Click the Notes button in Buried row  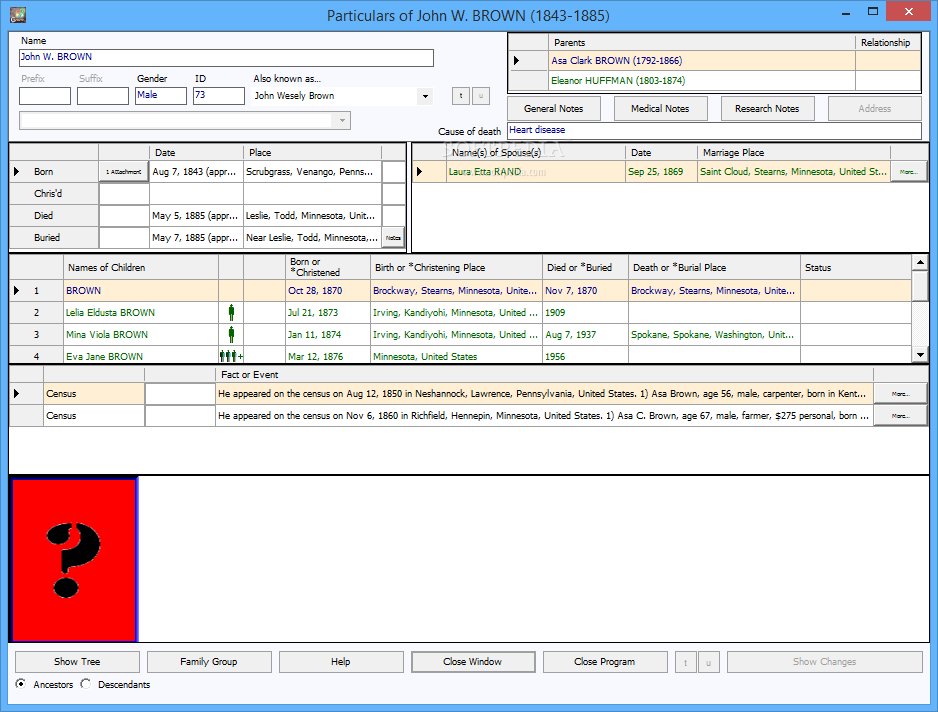point(393,238)
